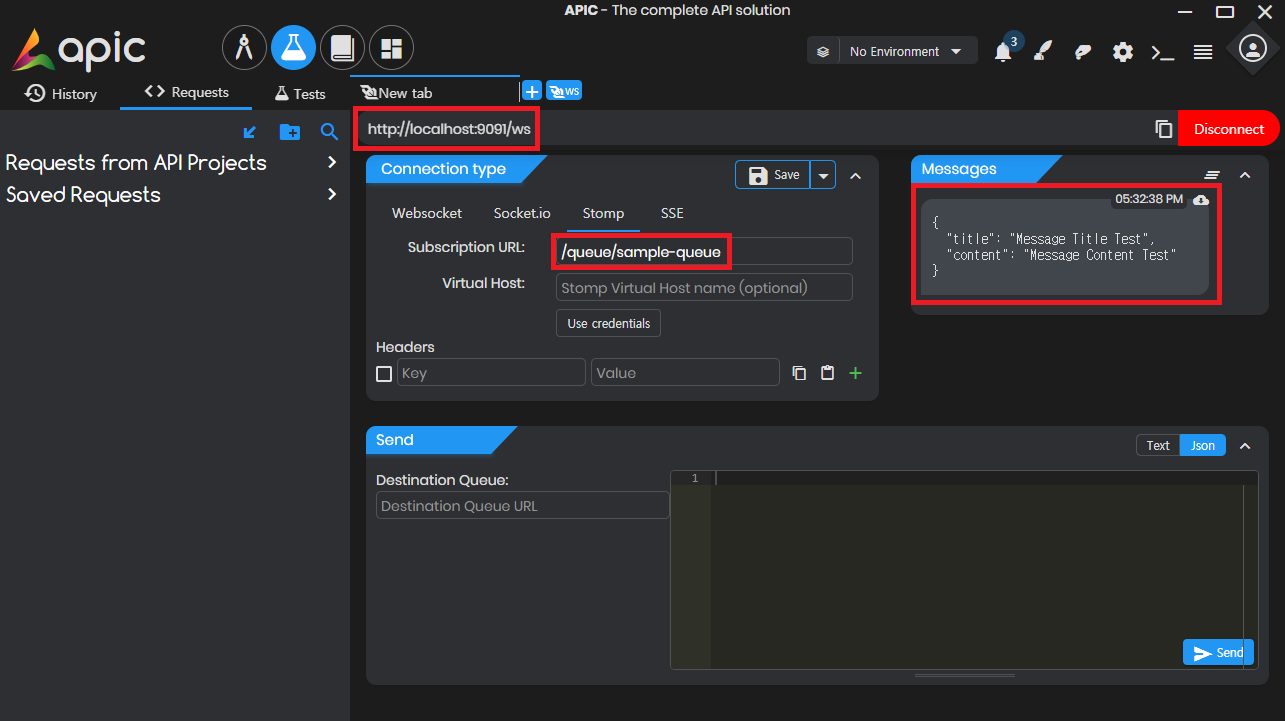Image resolution: width=1285 pixels, height=721 pixels.
Task: Open the No Environment dropdown
Action: coord(892,51)
